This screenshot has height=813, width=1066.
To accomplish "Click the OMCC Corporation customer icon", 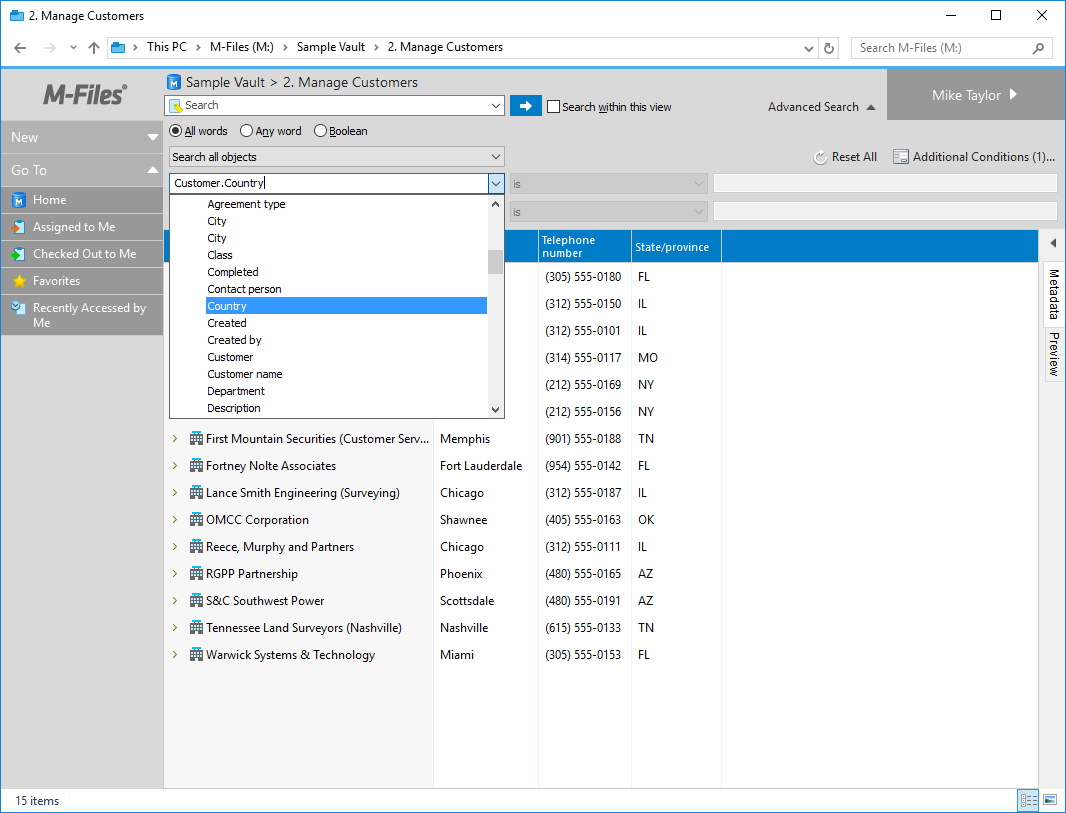I will pyautogui.click(x=196, y=520).
